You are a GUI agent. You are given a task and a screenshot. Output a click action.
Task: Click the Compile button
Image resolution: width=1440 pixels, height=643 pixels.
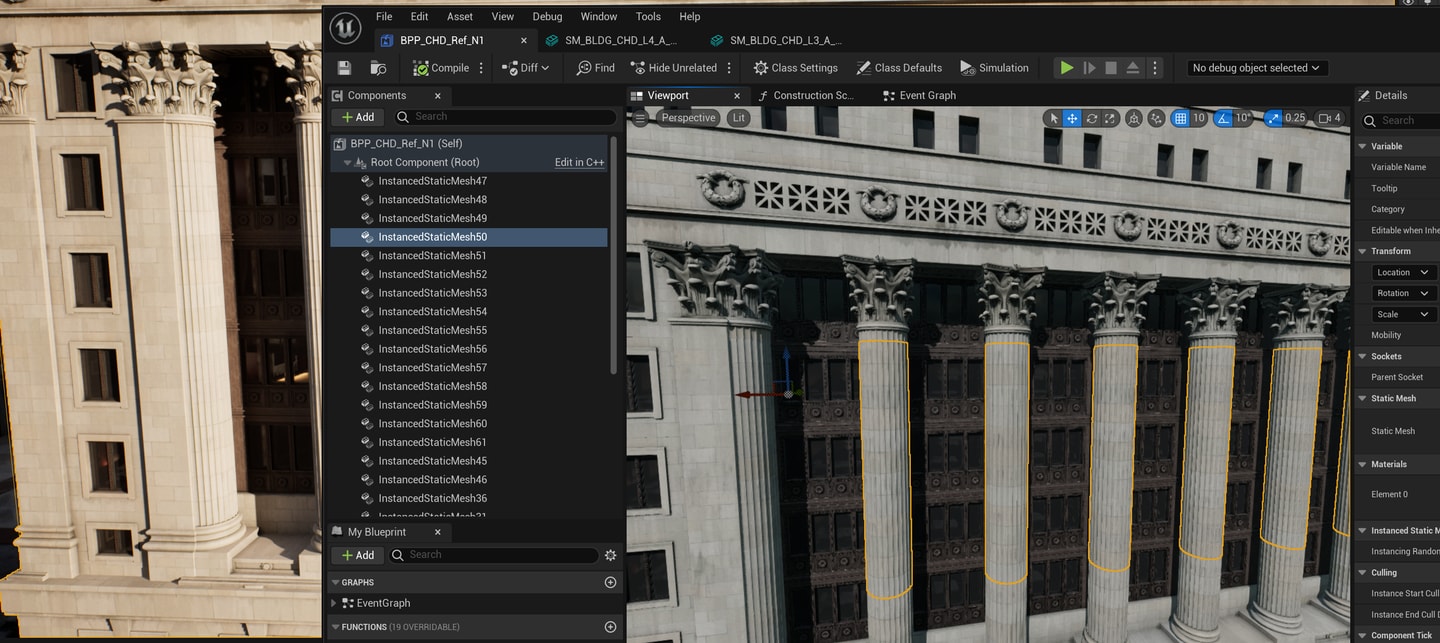point(440,68)
